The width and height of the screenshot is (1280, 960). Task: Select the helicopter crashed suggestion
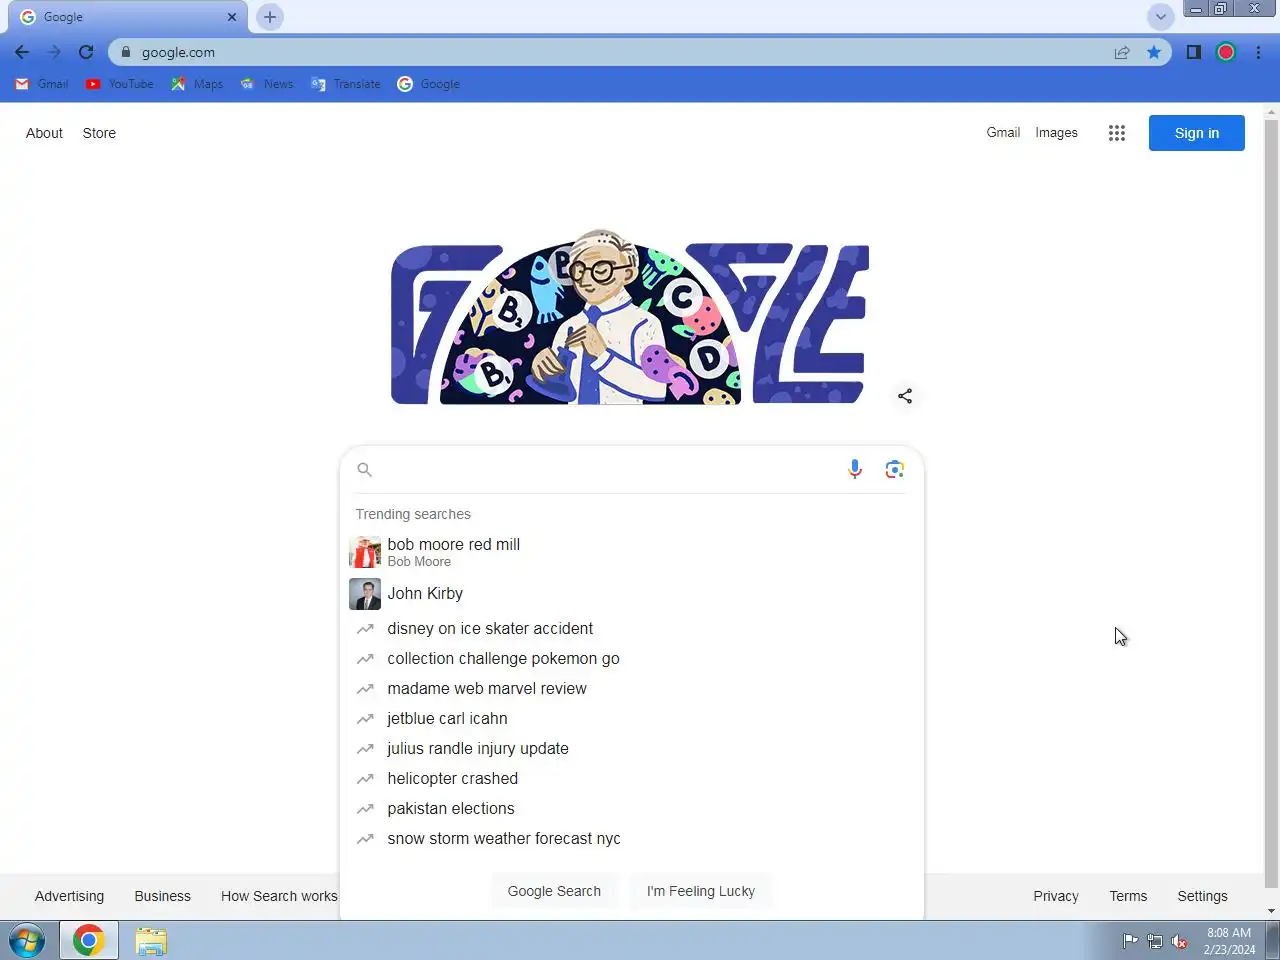point(631,779)
